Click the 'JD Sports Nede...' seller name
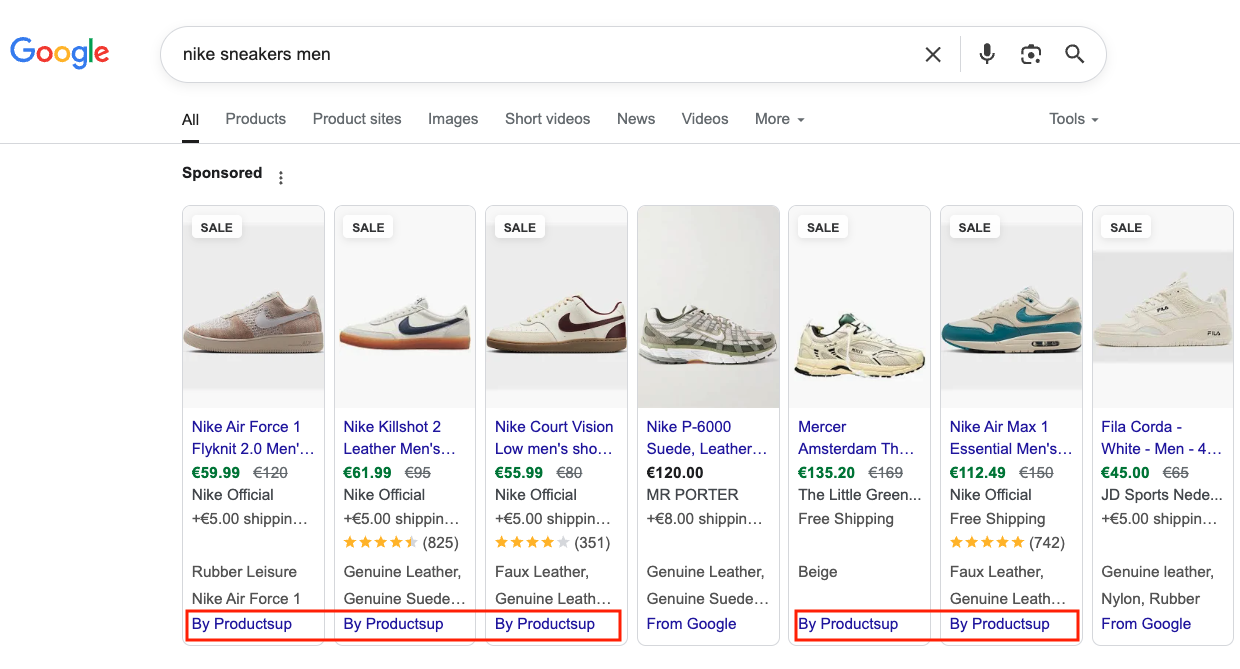Viewport: 1240px width, 669px height. (1162, 495)
